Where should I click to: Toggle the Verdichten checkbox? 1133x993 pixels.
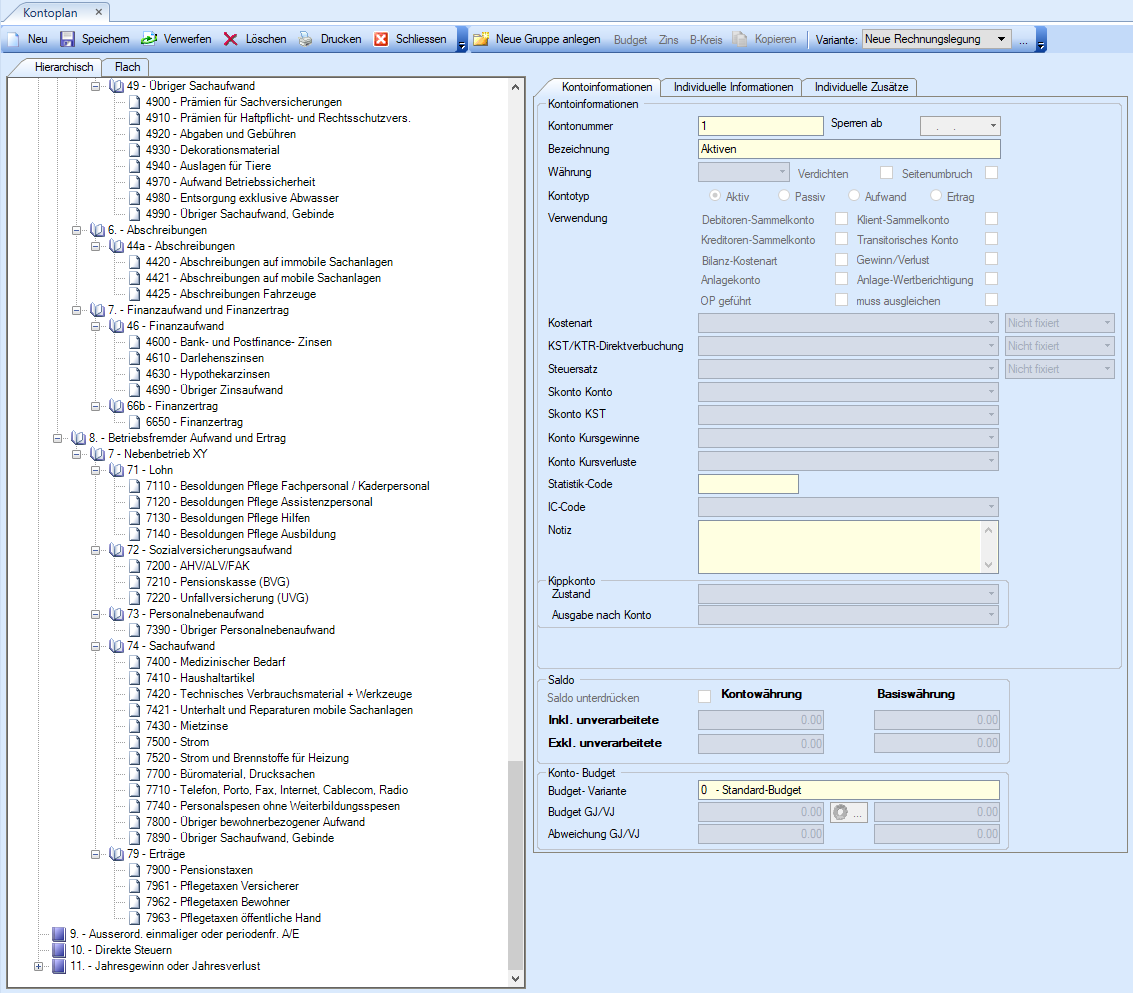(x=887, y=173)
